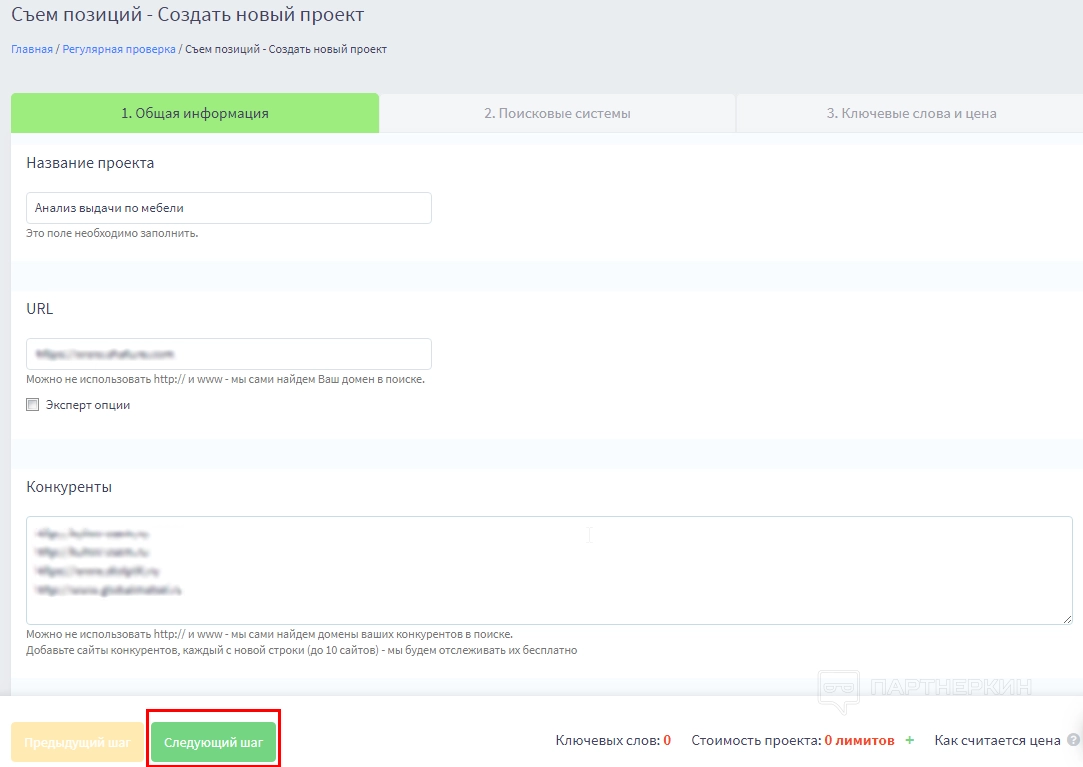The height and width of the screenshot is (767, 1083).
Task: Switch to the '2. Поисковые системы' tab
Action: point(557,113)
